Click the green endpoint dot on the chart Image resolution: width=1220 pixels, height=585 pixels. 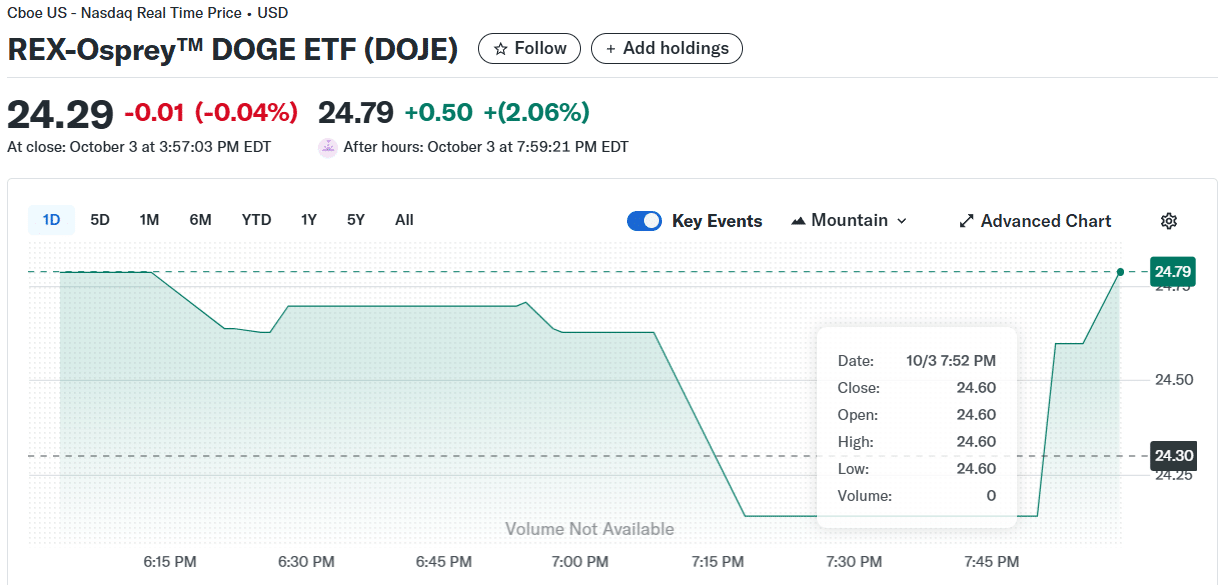click(1119, 271)
